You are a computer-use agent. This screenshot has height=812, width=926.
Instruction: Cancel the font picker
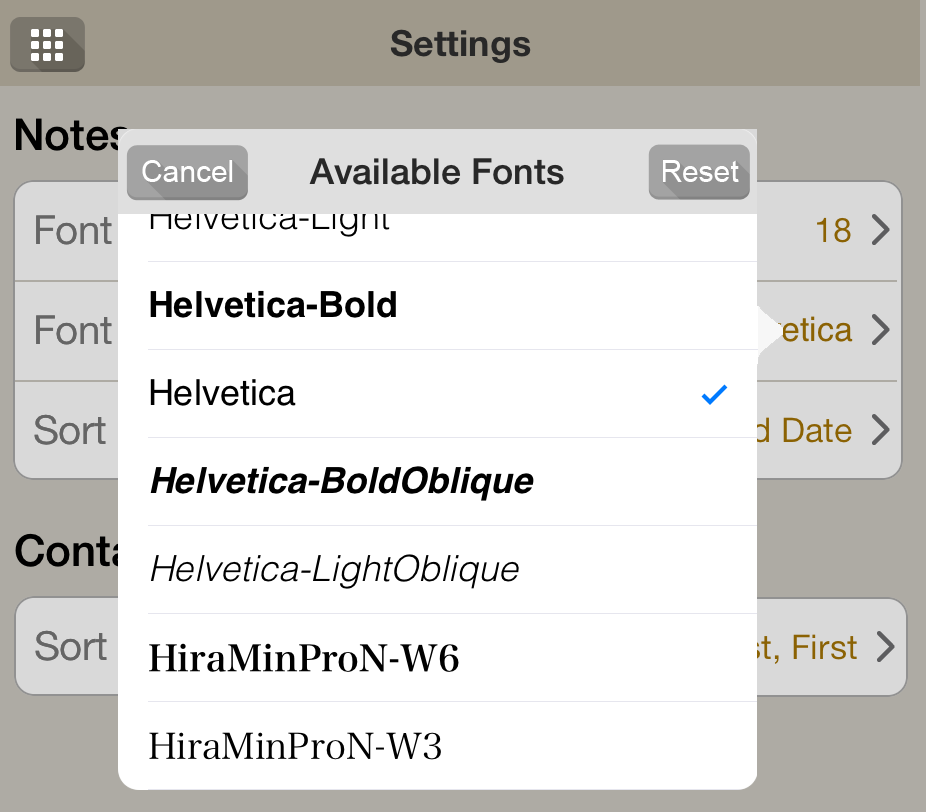pos(187,172)
